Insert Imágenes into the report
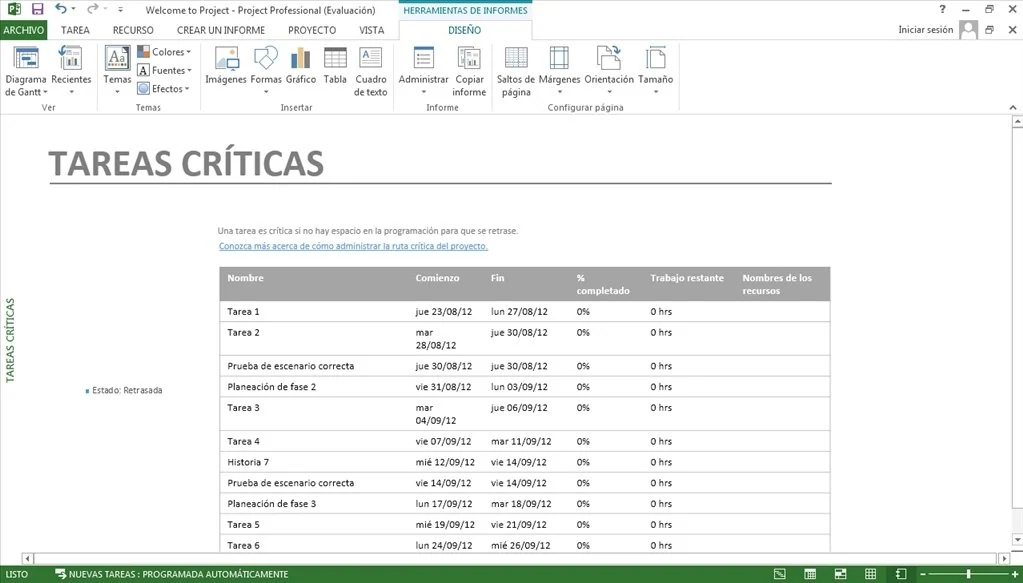The height and width of the screenshot is (583, 1023). coord(226,66)
